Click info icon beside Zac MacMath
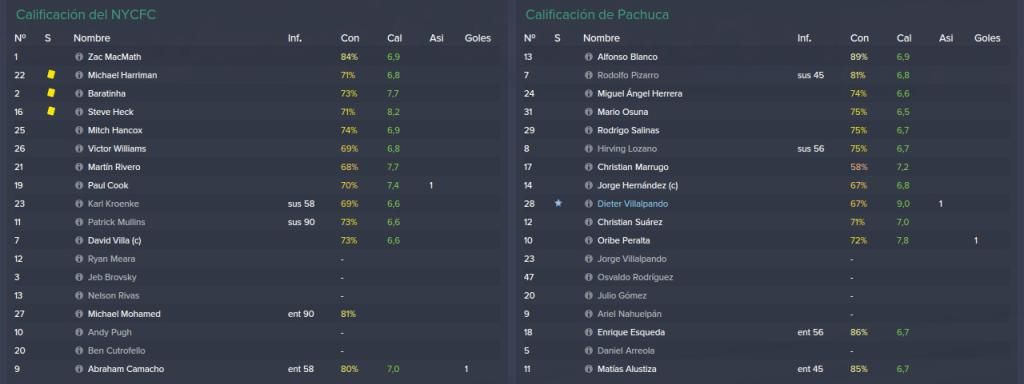This screenshot has width=1024, height=384. (x=79, y=57)
